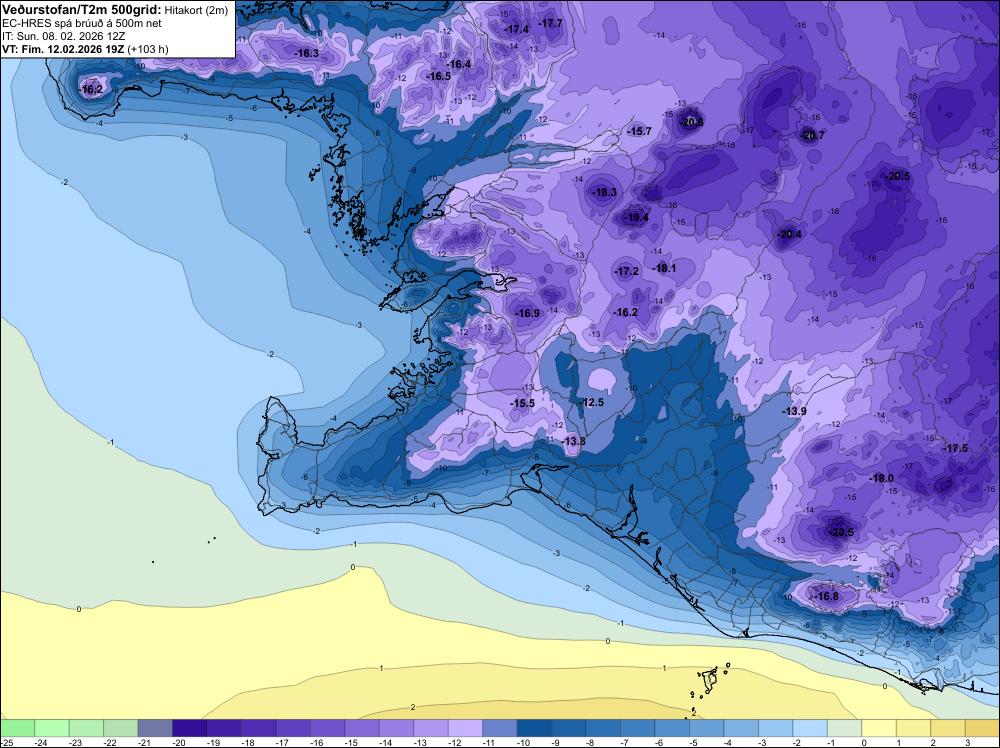This screenshot has width=1000, height=748.
Task: Click the valid time 'VT: Fim. 12.02.2026 19Z'
Action: pos(63,49)
